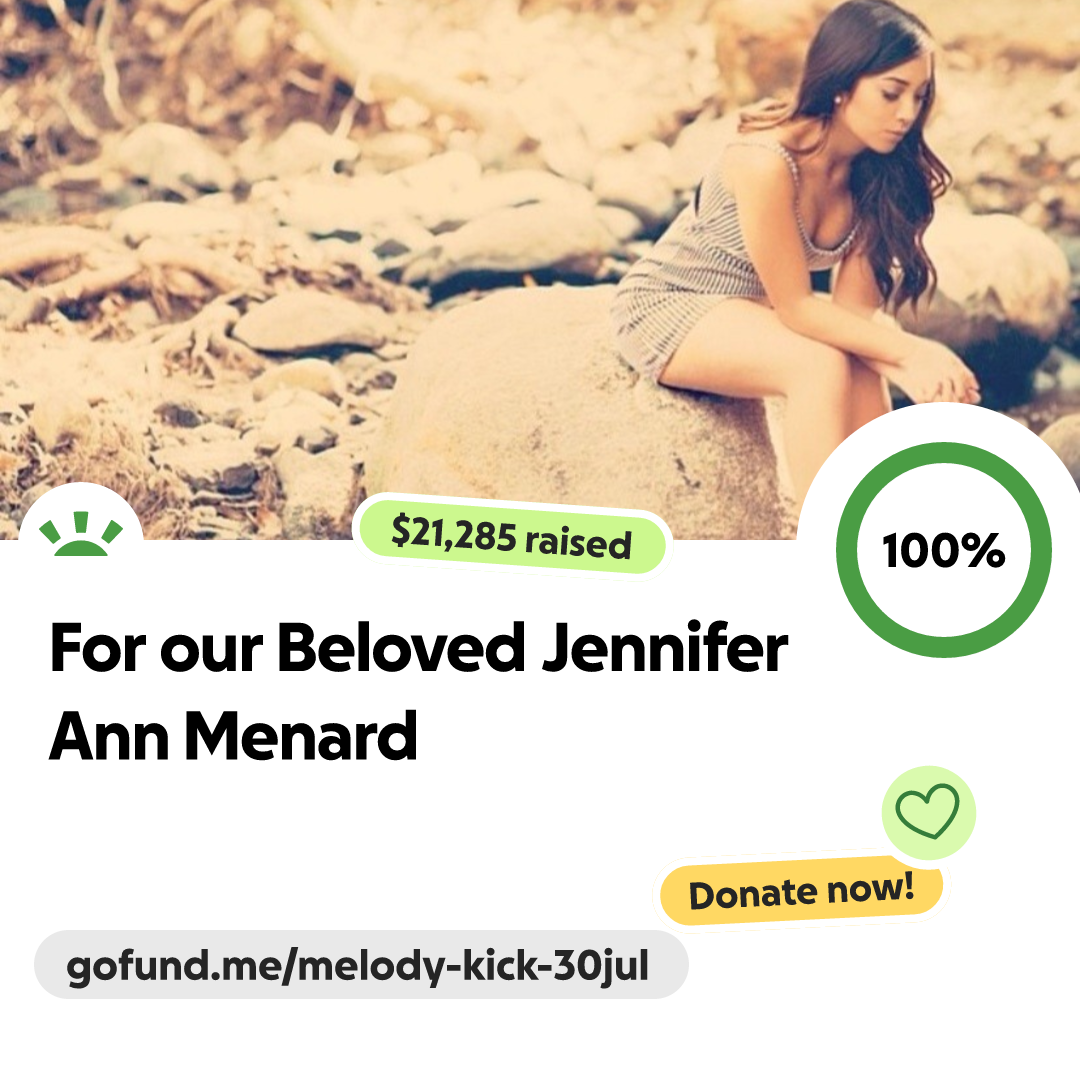Click the "For our Beloved Jennifer" title line
The image size is (1080, 1080).
click(x=419, y=647)
